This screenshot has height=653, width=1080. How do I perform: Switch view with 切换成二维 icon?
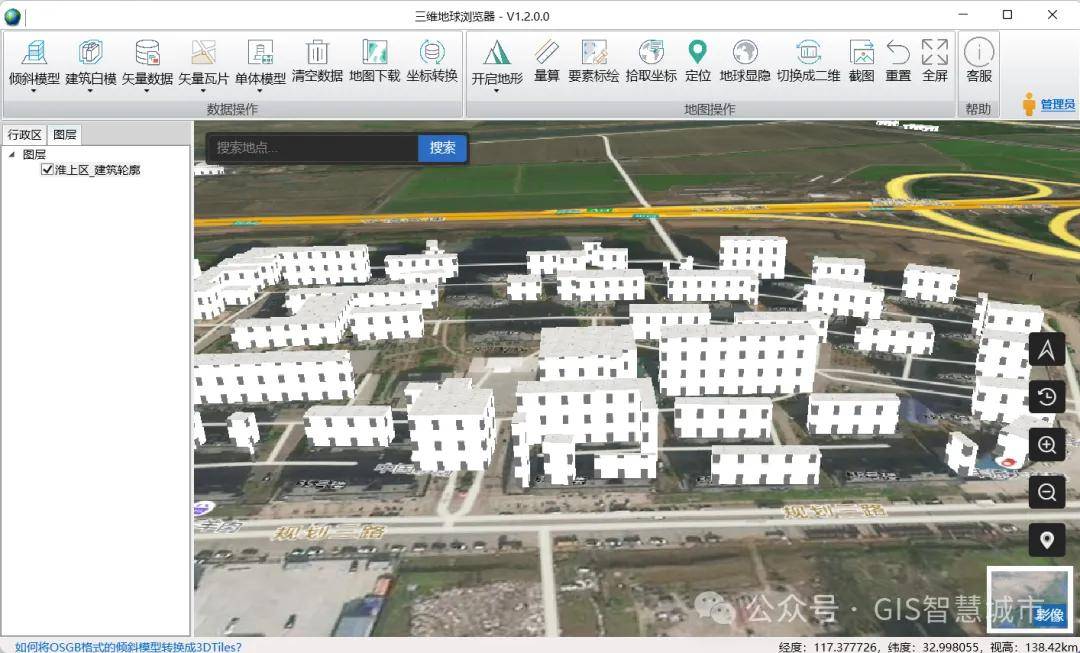[x=808, y=53]
